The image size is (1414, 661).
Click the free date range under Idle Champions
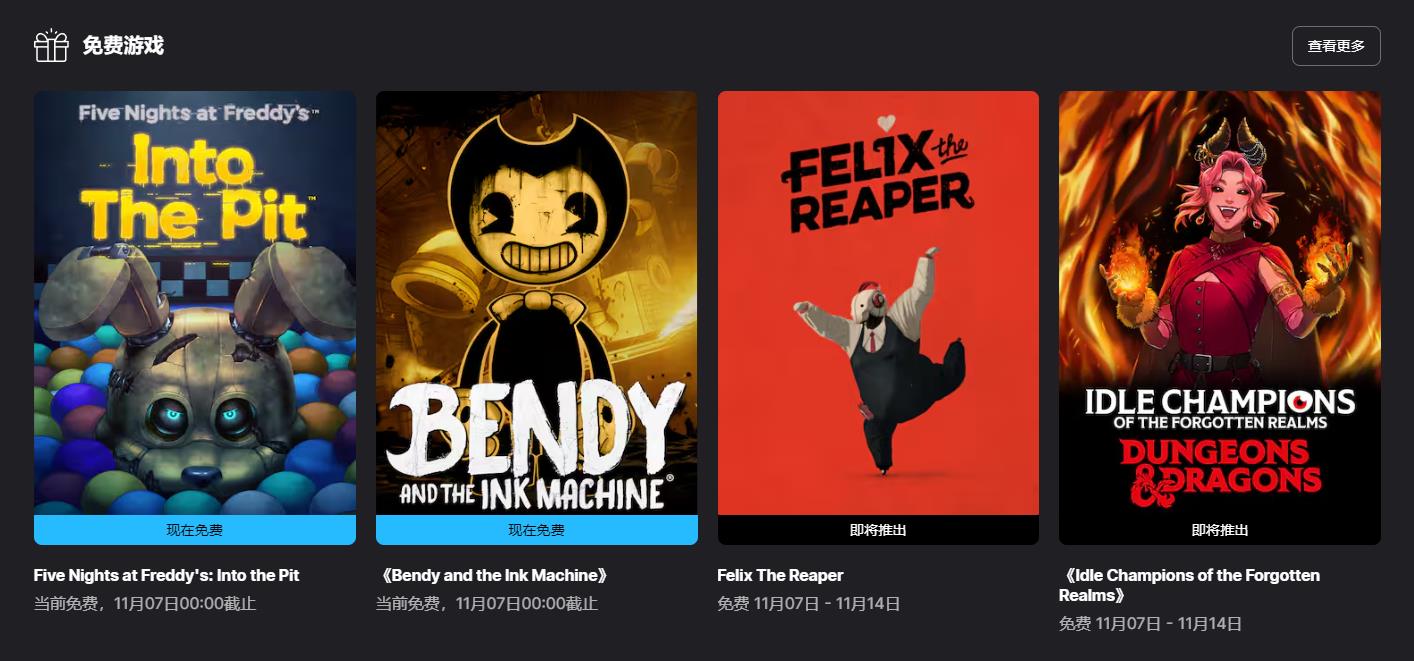(x=1150, y=624)
